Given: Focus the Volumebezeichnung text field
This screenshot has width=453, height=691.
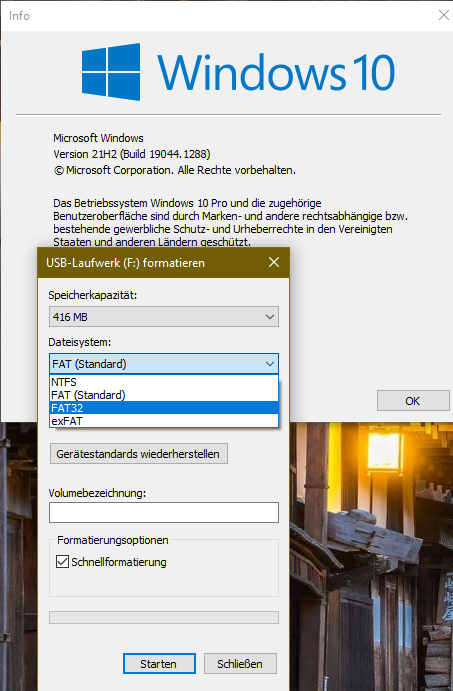Looking at the screenshot, I should pyautogui.click(x=163, y=512).
